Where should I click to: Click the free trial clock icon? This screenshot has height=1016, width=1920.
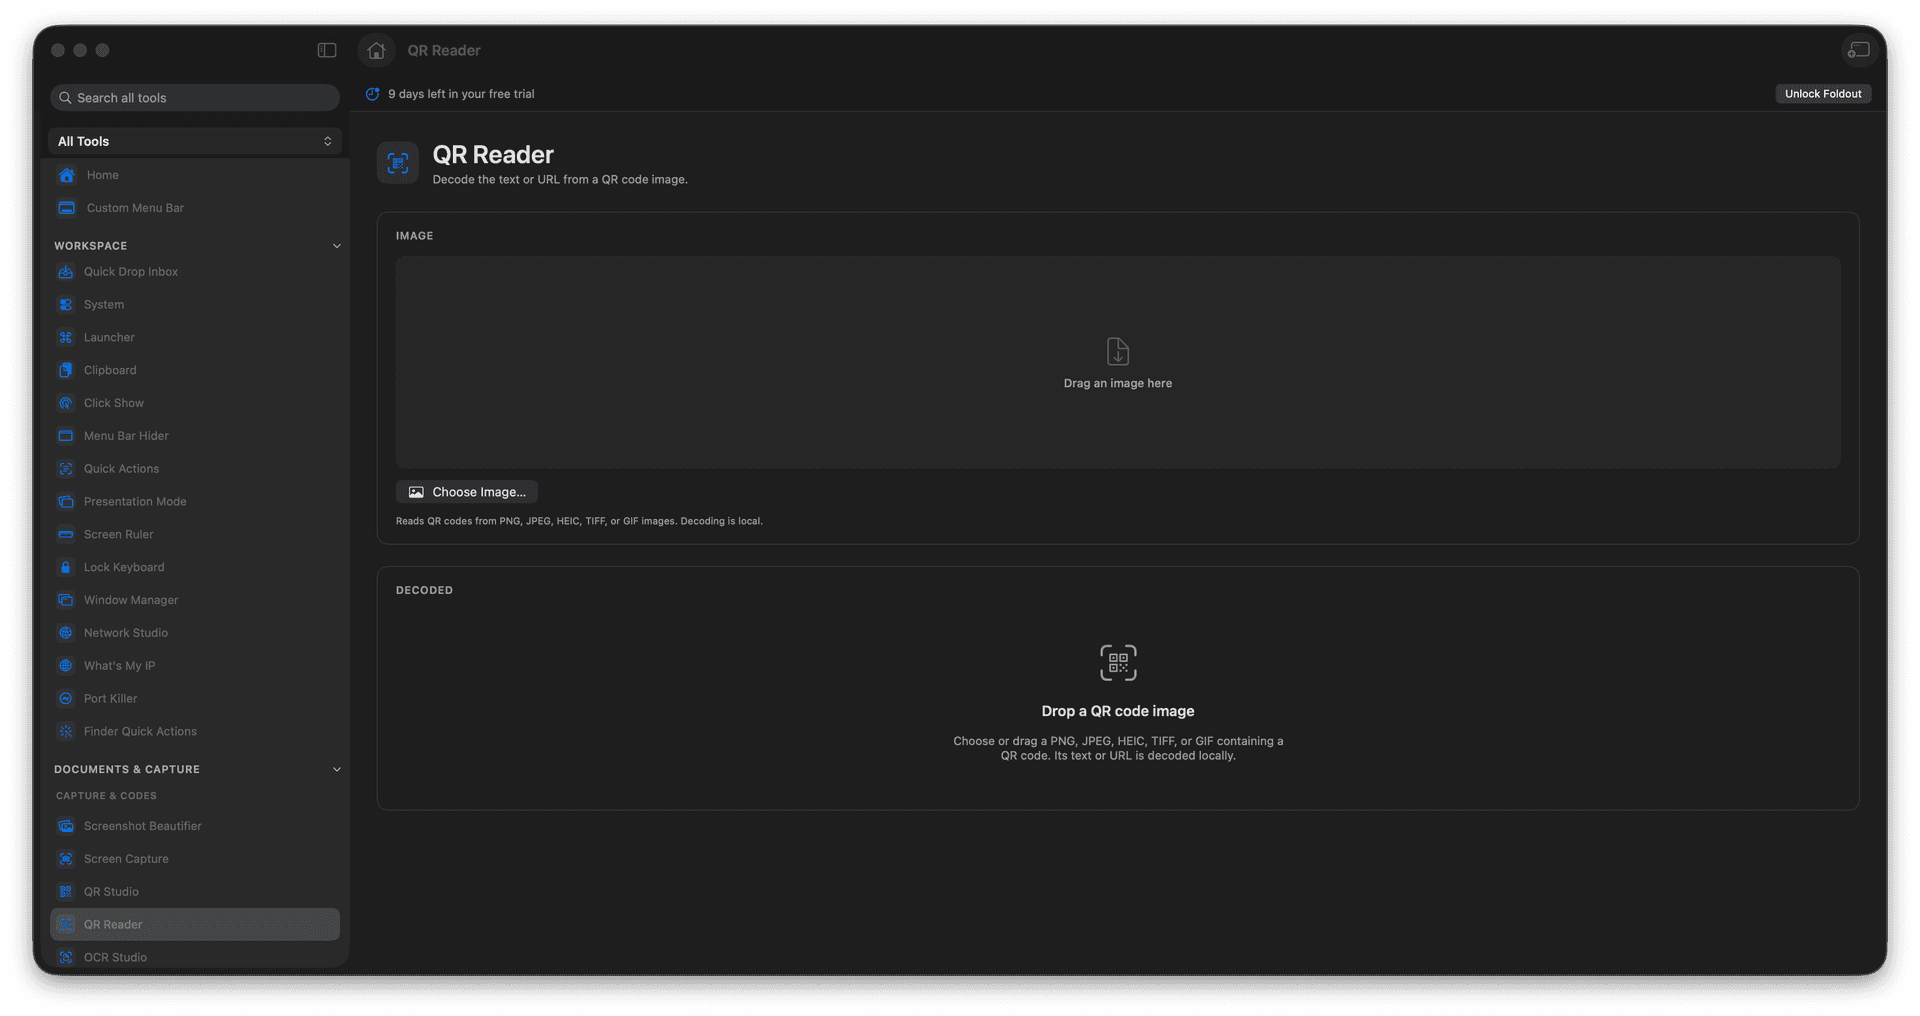pos(372,94)
